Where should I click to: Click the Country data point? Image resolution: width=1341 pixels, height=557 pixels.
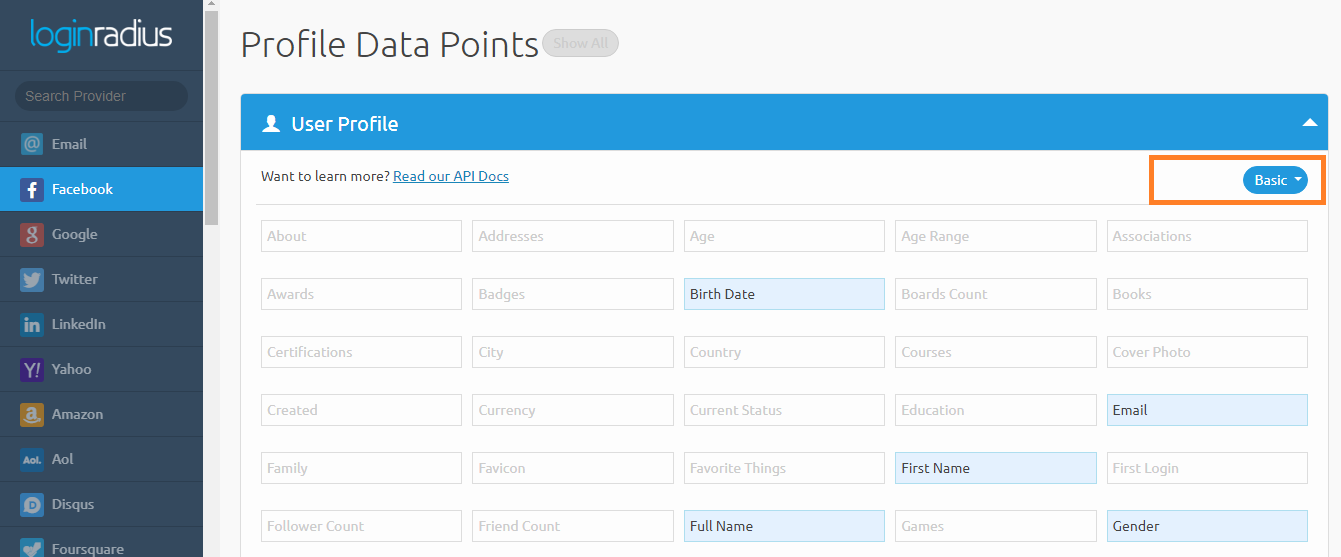pos(784,352)
